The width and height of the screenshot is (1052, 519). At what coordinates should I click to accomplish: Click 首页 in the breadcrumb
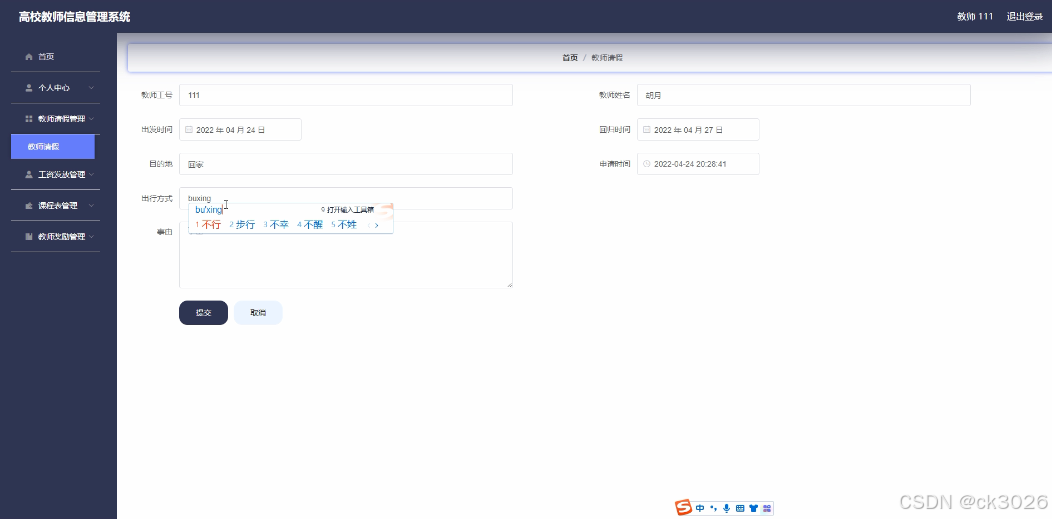click(570, 58)
